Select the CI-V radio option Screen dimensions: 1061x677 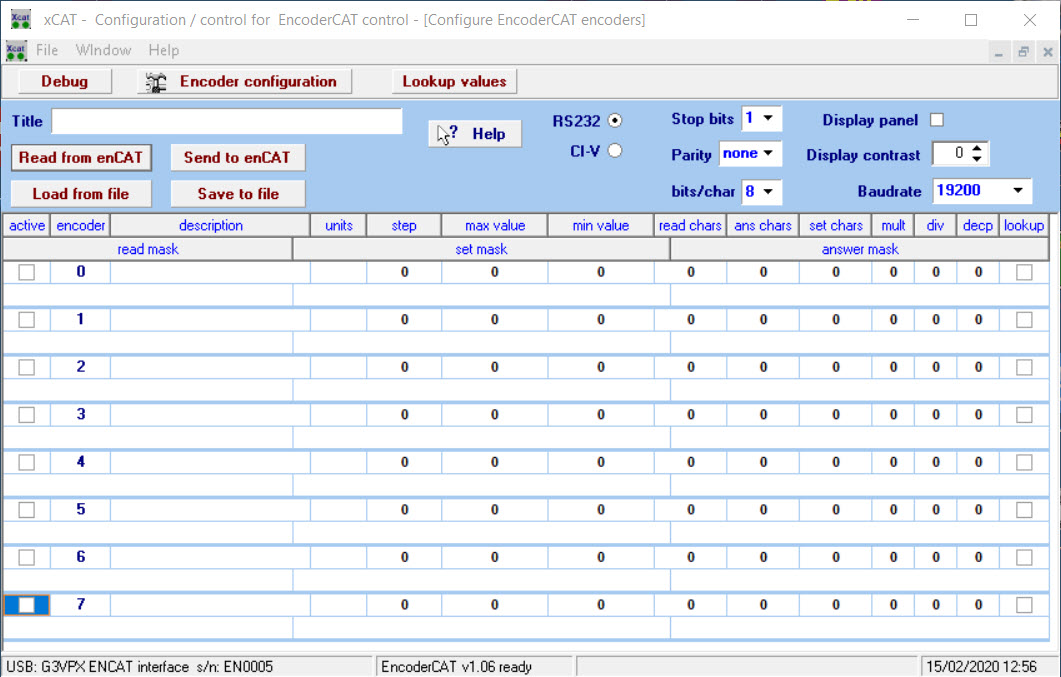tap(614, 150)
